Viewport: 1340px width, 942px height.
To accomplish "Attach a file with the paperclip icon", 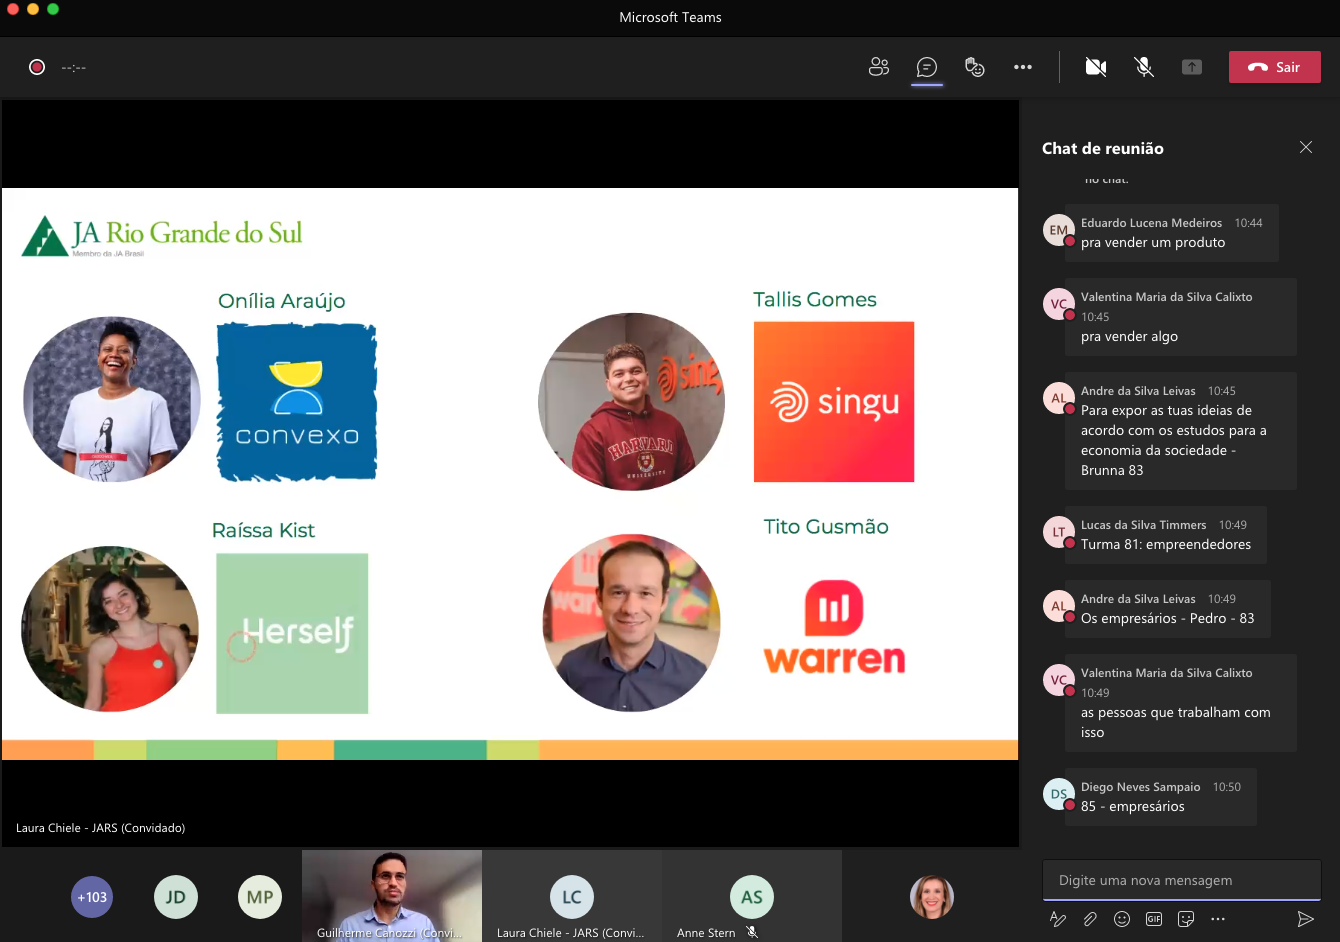I will point(1090,919).
